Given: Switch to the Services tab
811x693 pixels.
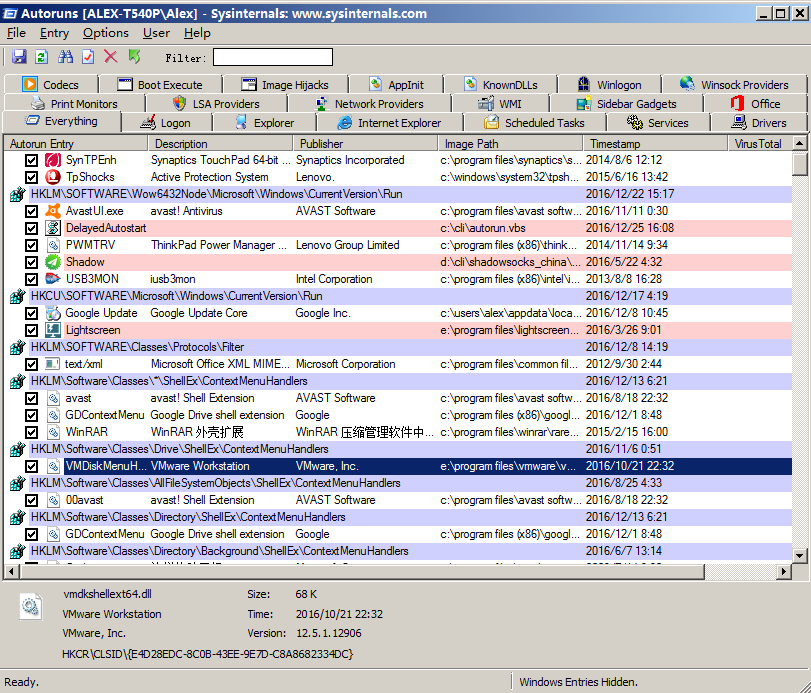Looking at the screenshot, I should [x=657, y=123].
